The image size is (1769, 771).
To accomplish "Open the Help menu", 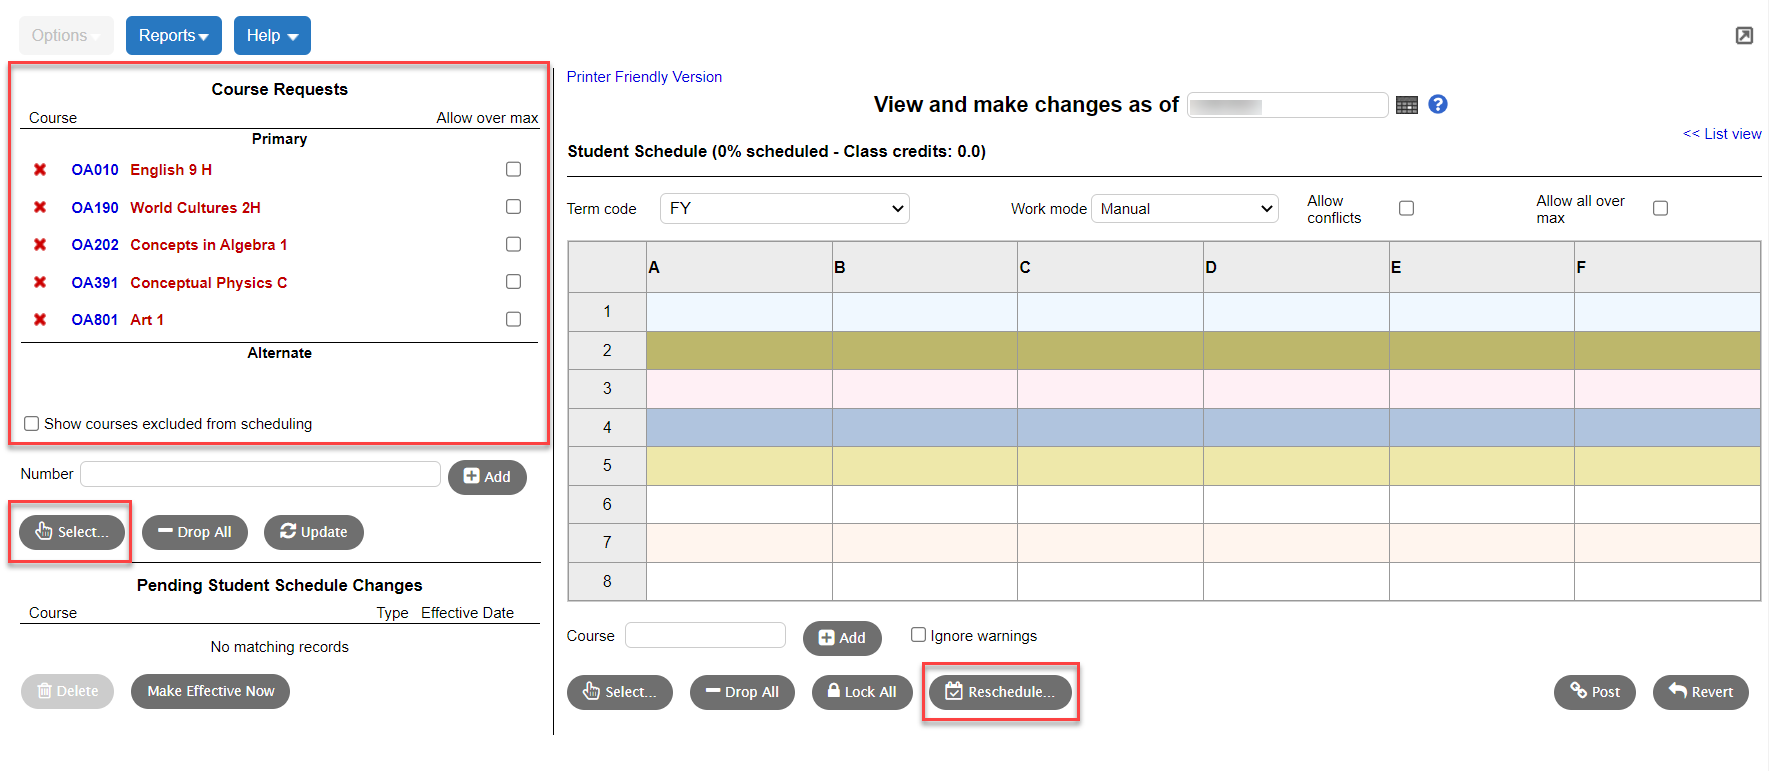I will coord(271,35).
